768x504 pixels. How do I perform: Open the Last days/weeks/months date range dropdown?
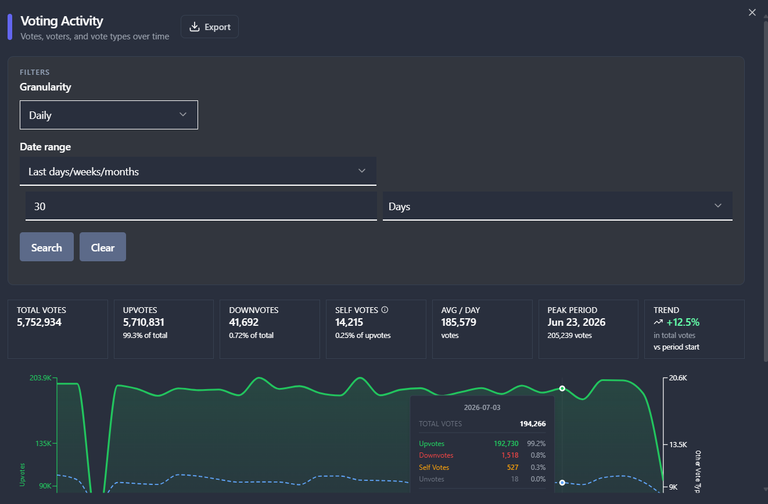pyautogui.click(x=198, y=171)
